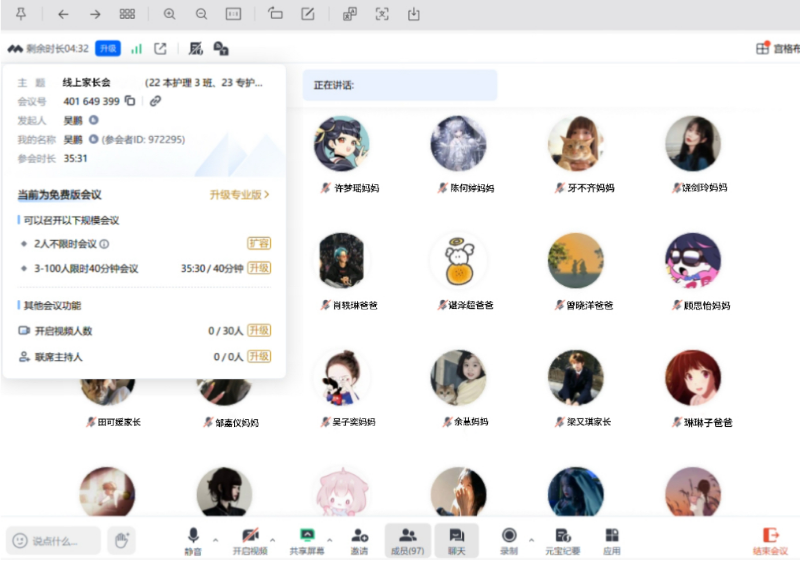The image size is (800, 561).
Task: Expand recording options arrow beside 录制
Action: tap(532, 539)
